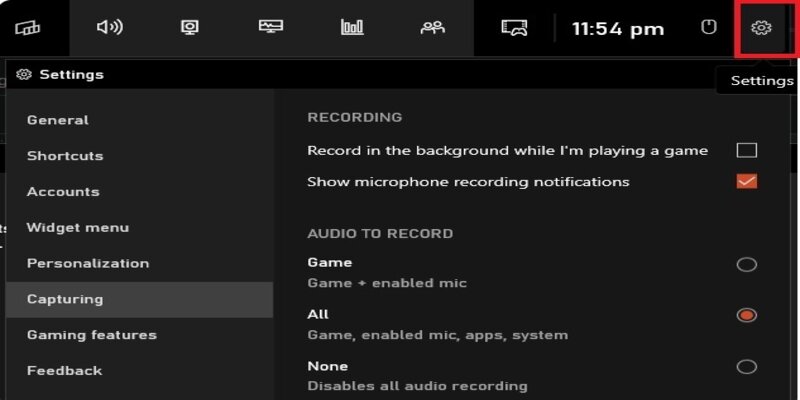Click the 'Game + enabled mic' description
The width and height of the screenshot is (800, 400).
[x=387, y=283]
